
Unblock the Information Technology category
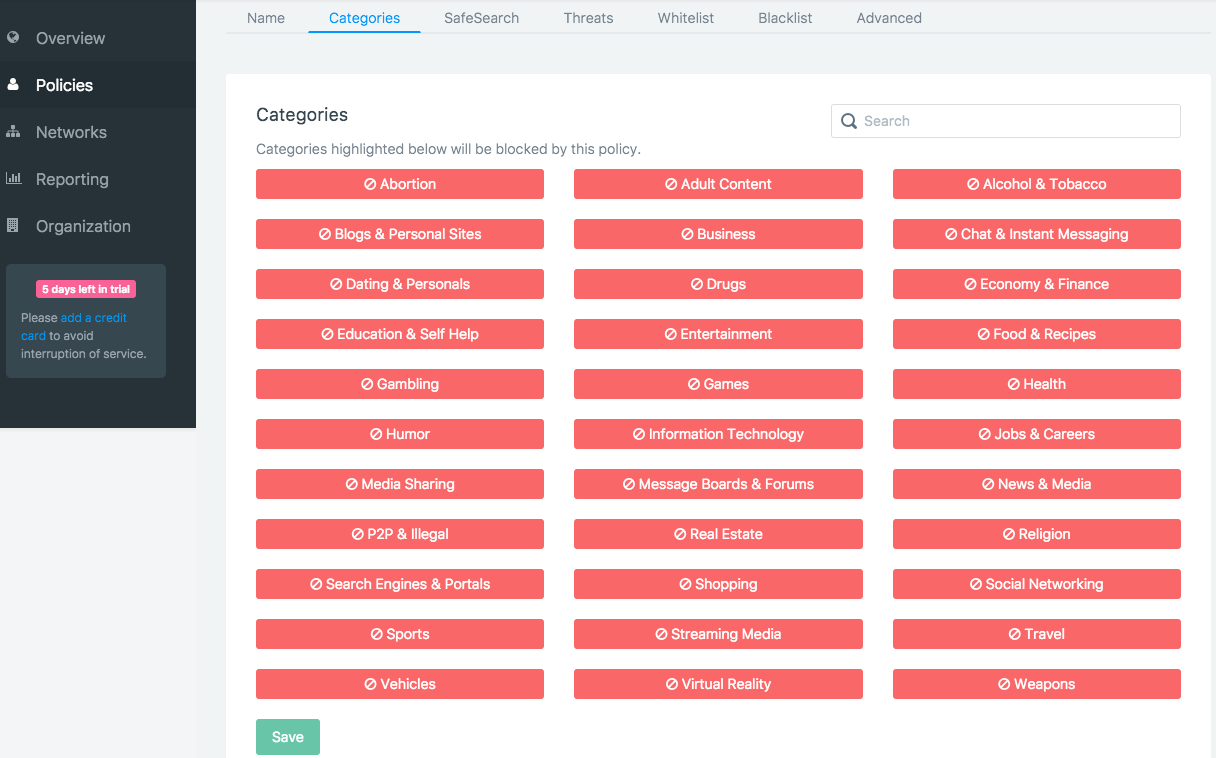[718, 434]
